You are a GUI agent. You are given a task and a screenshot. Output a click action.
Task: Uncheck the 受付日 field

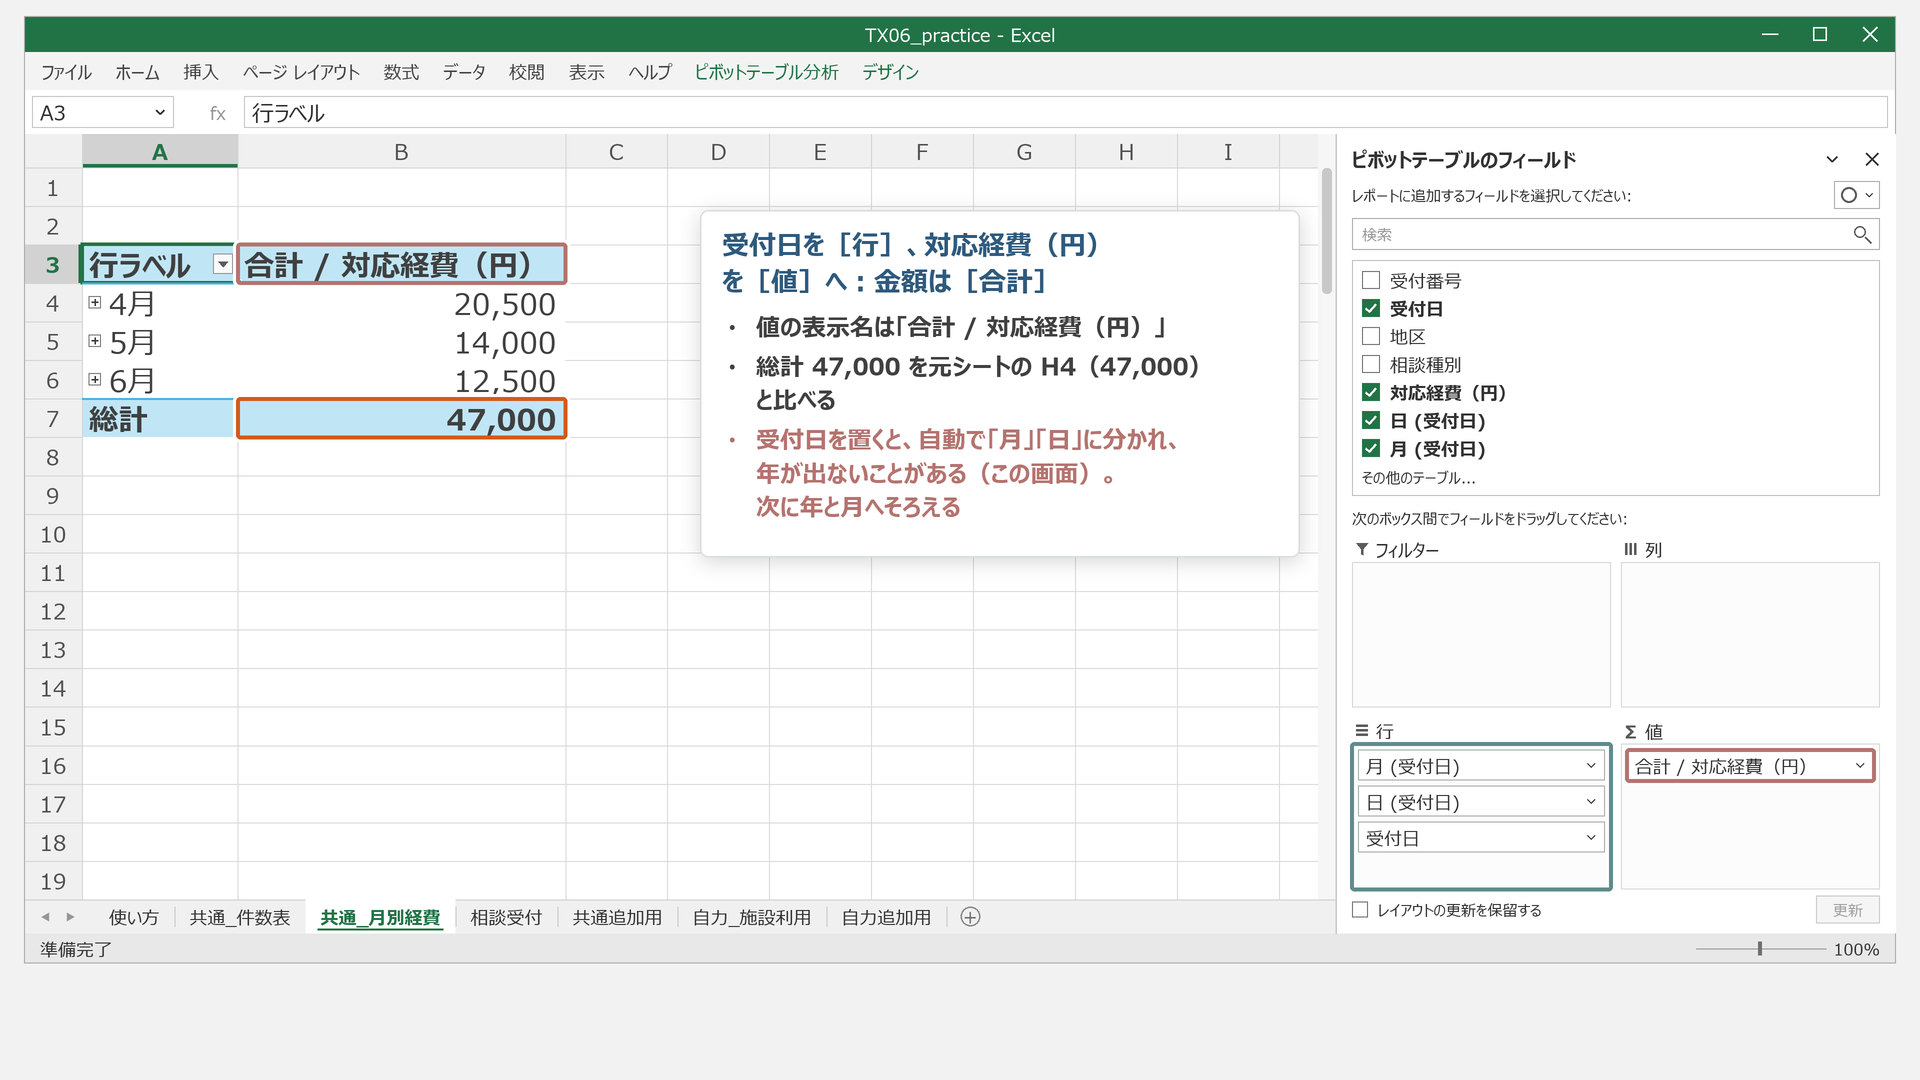1371,308
